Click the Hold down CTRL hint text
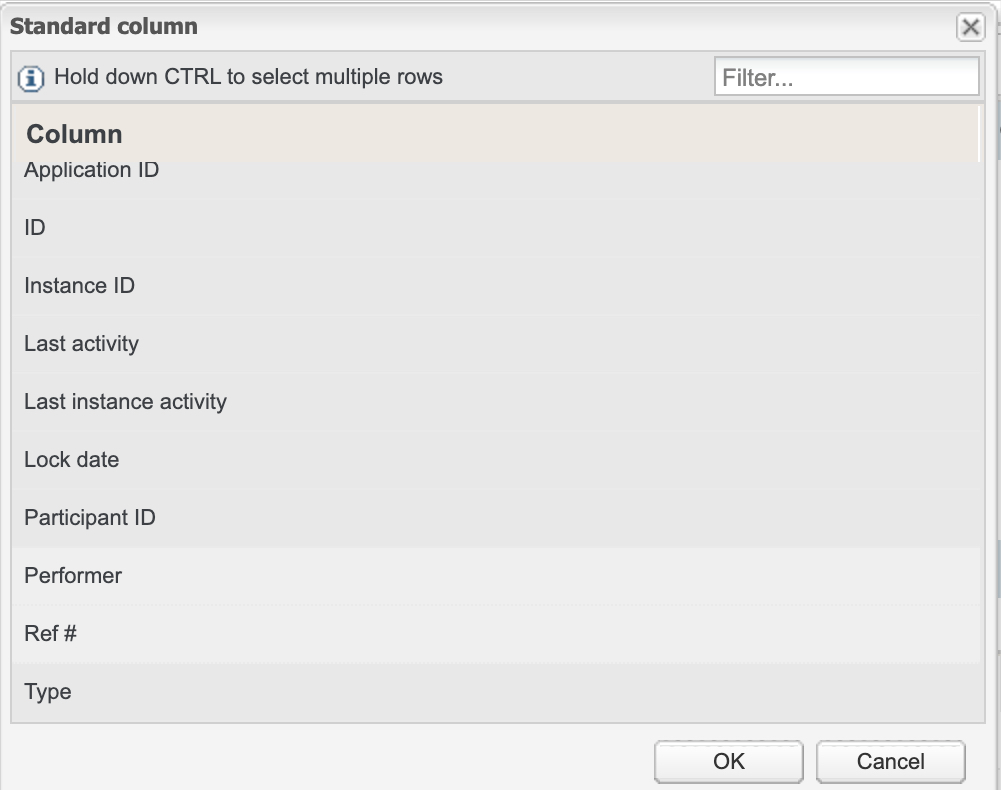1001x790 pixels. tap(248, 77)
